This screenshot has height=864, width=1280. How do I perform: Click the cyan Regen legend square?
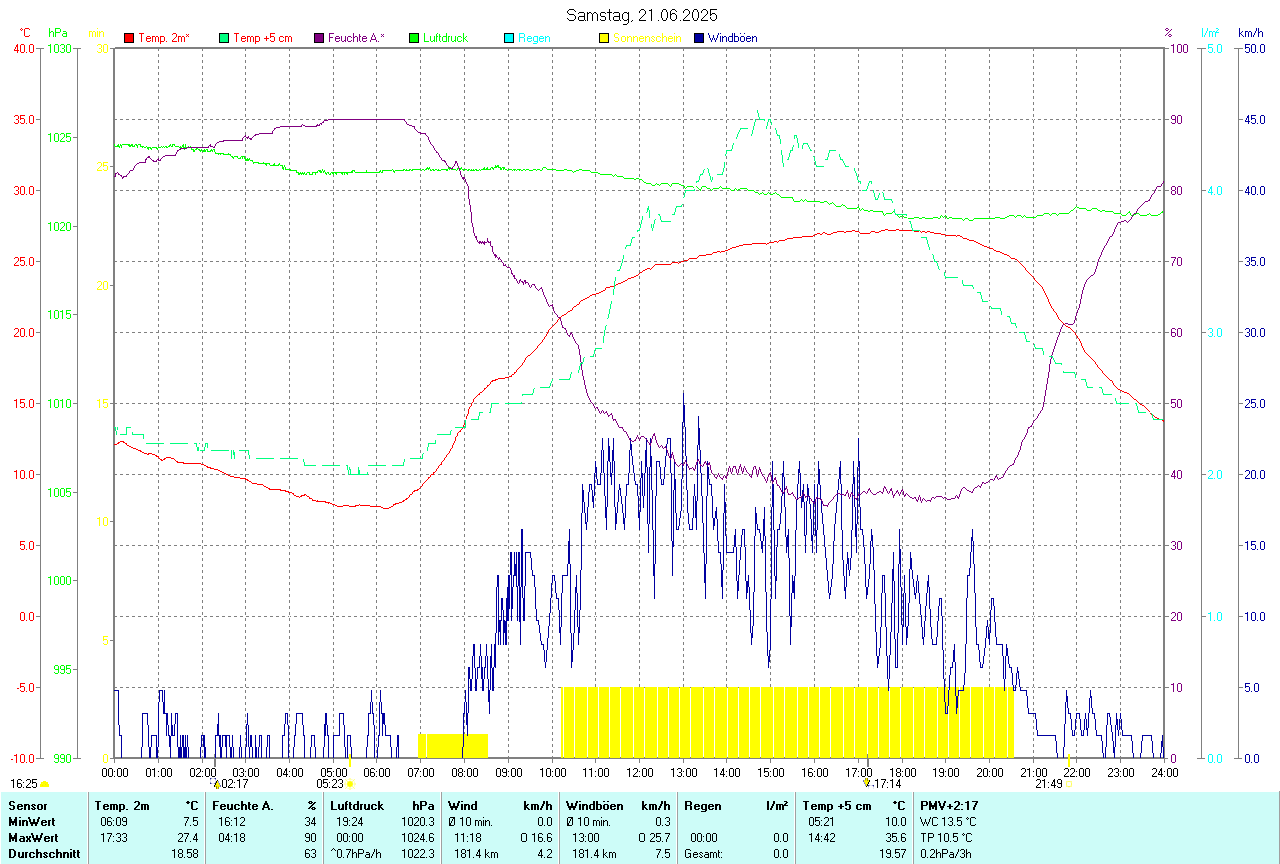[x=509, y=38]
